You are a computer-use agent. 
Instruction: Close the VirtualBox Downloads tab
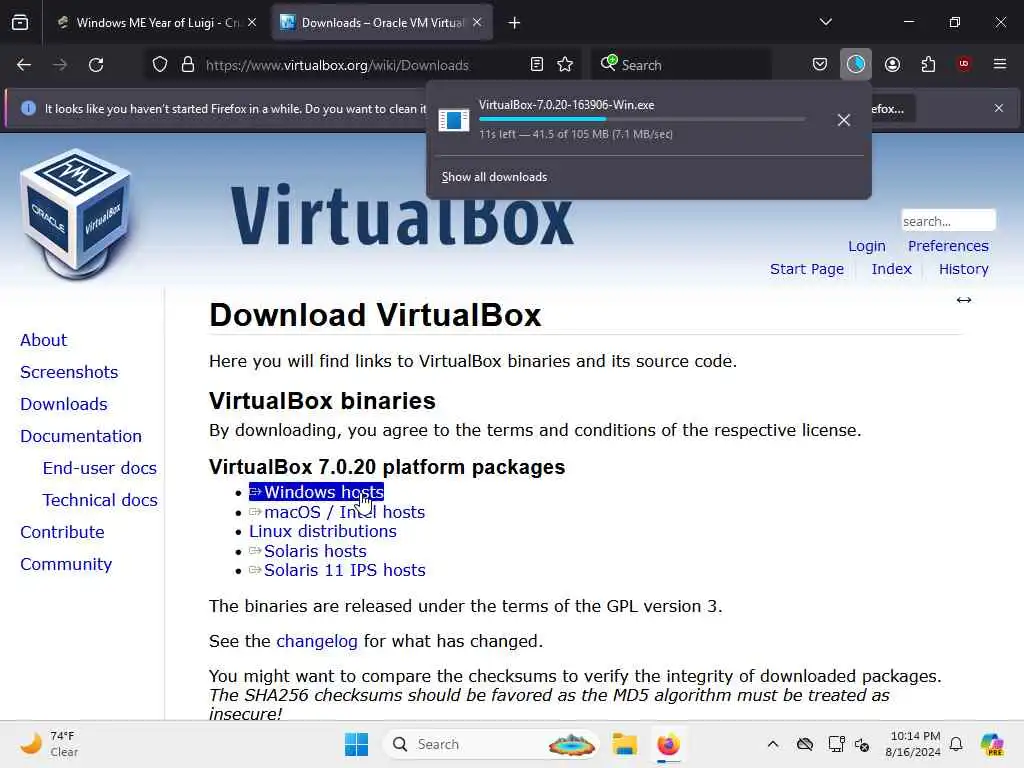[x=477, y=23]
